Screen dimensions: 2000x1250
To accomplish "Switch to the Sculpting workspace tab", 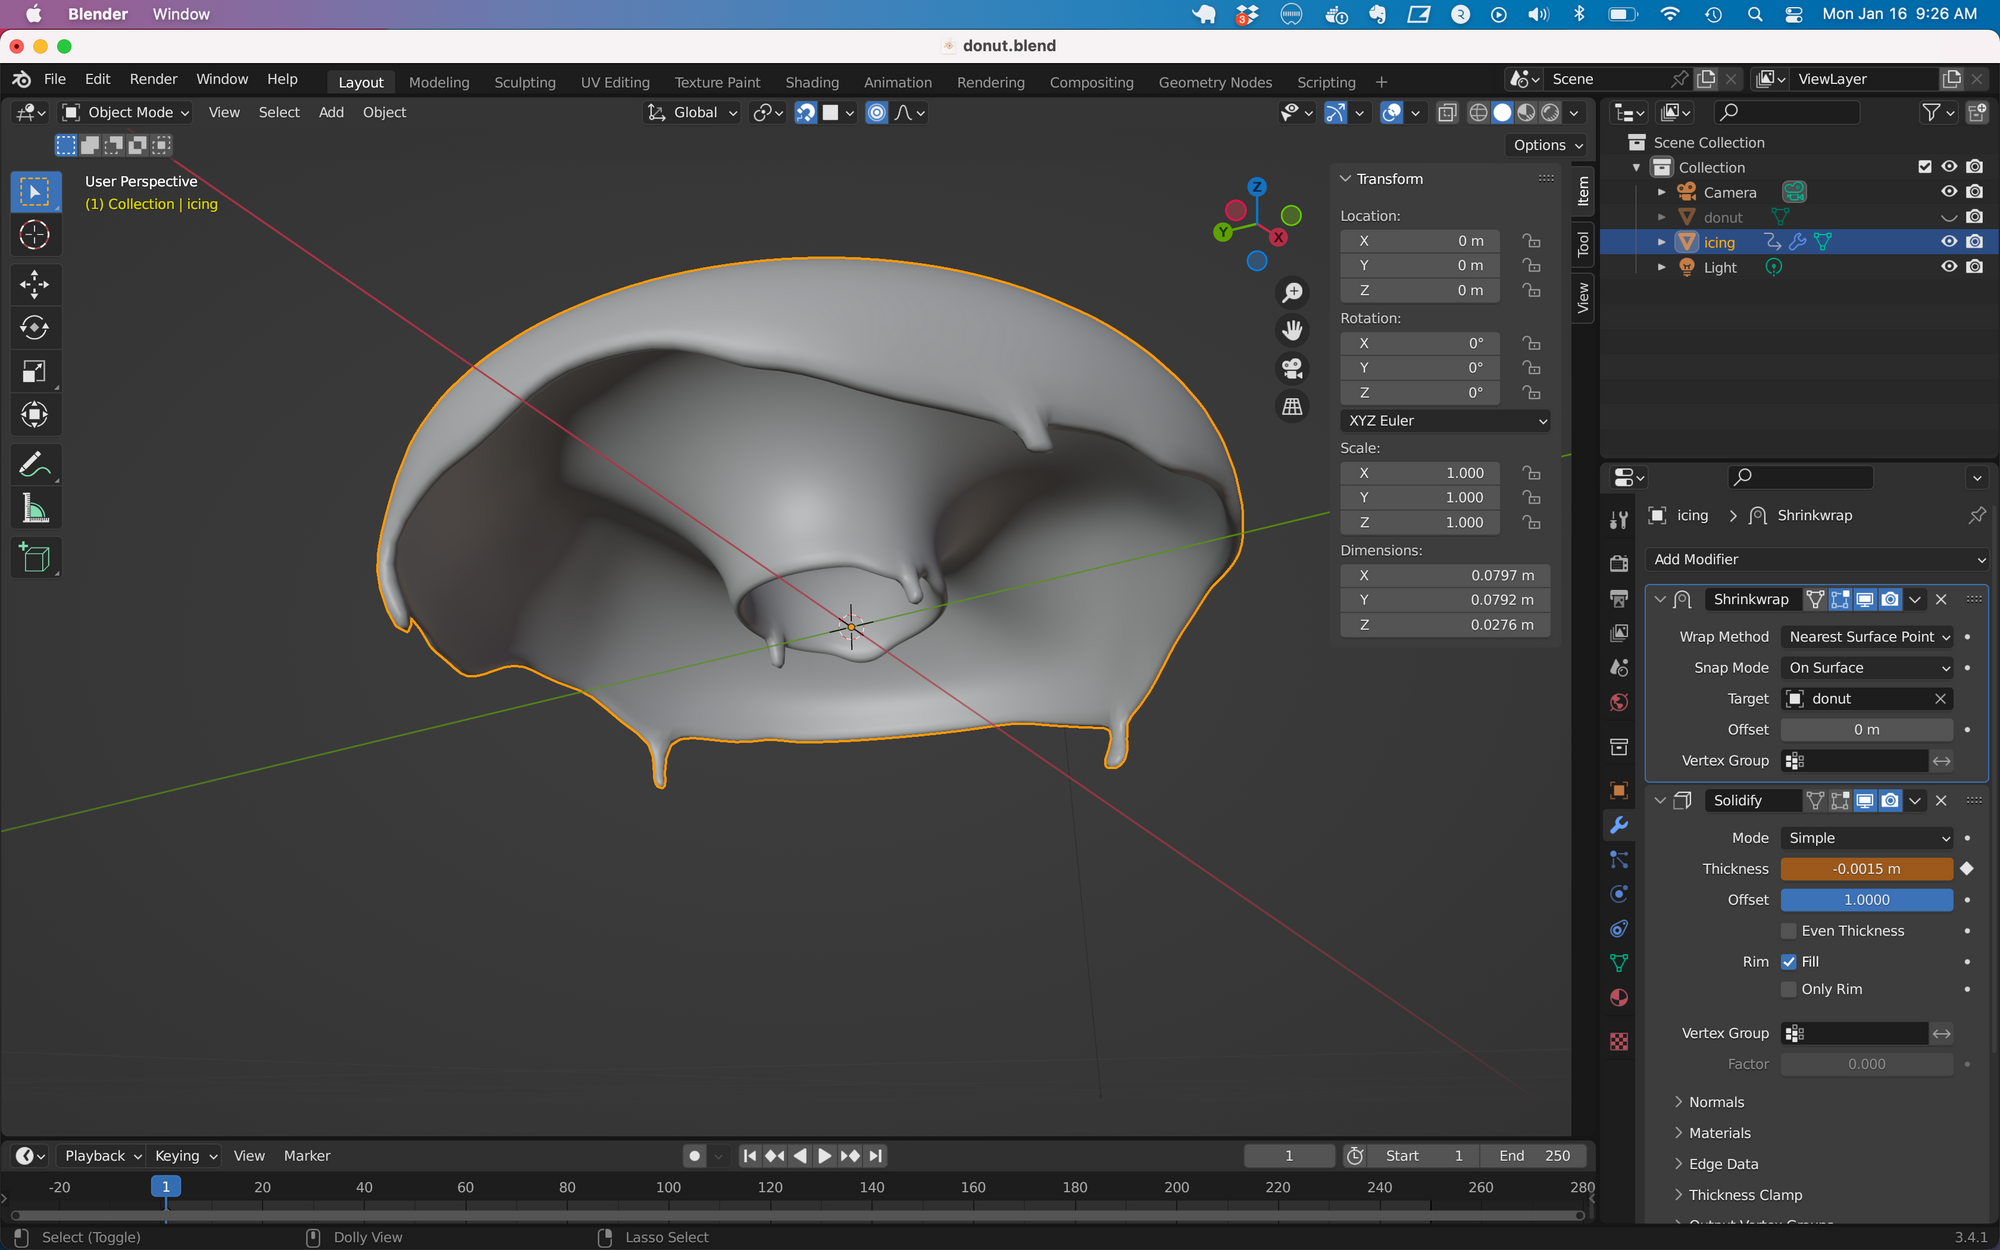I will (524, 82).
